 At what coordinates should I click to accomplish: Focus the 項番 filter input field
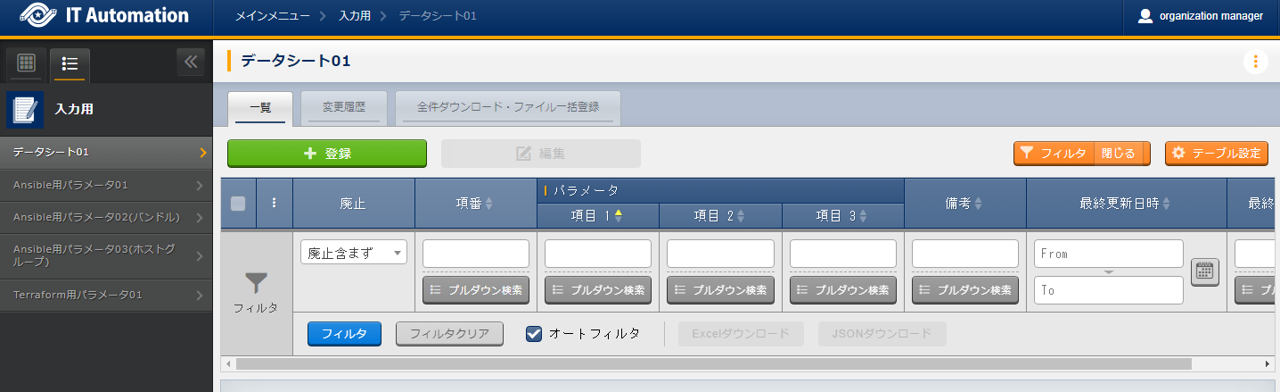(x=476, y=253)
